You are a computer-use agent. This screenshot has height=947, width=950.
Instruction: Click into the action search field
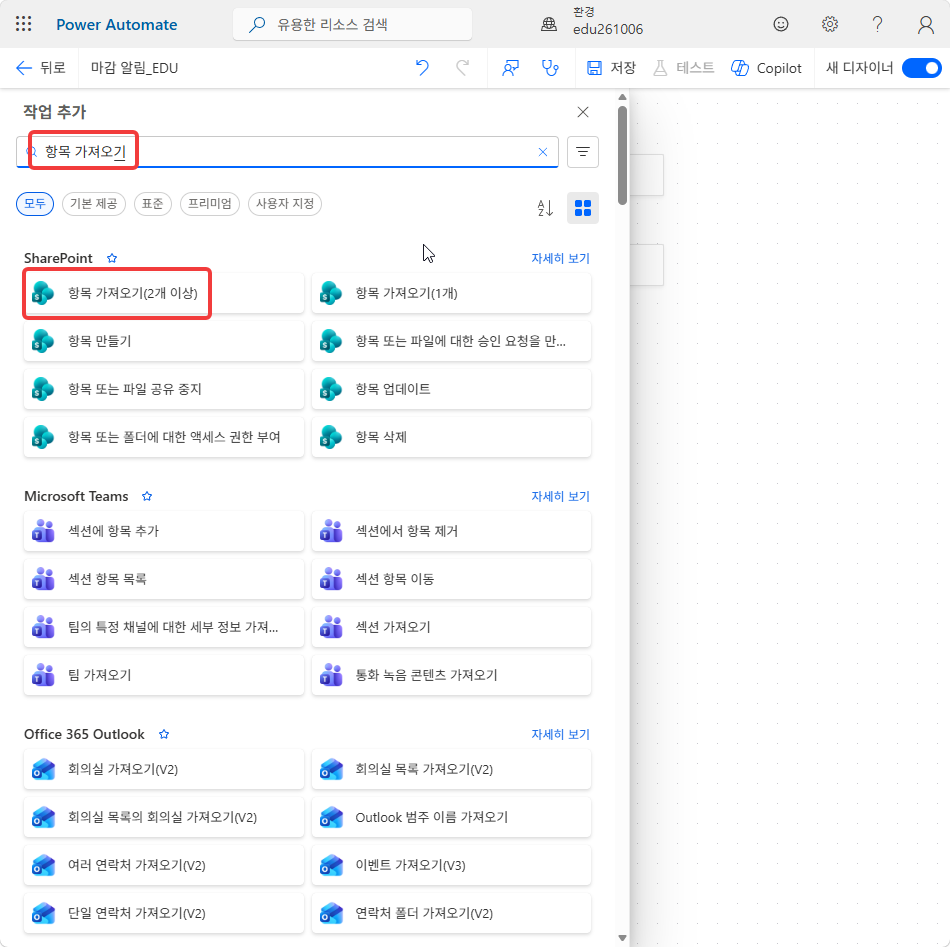287,151
